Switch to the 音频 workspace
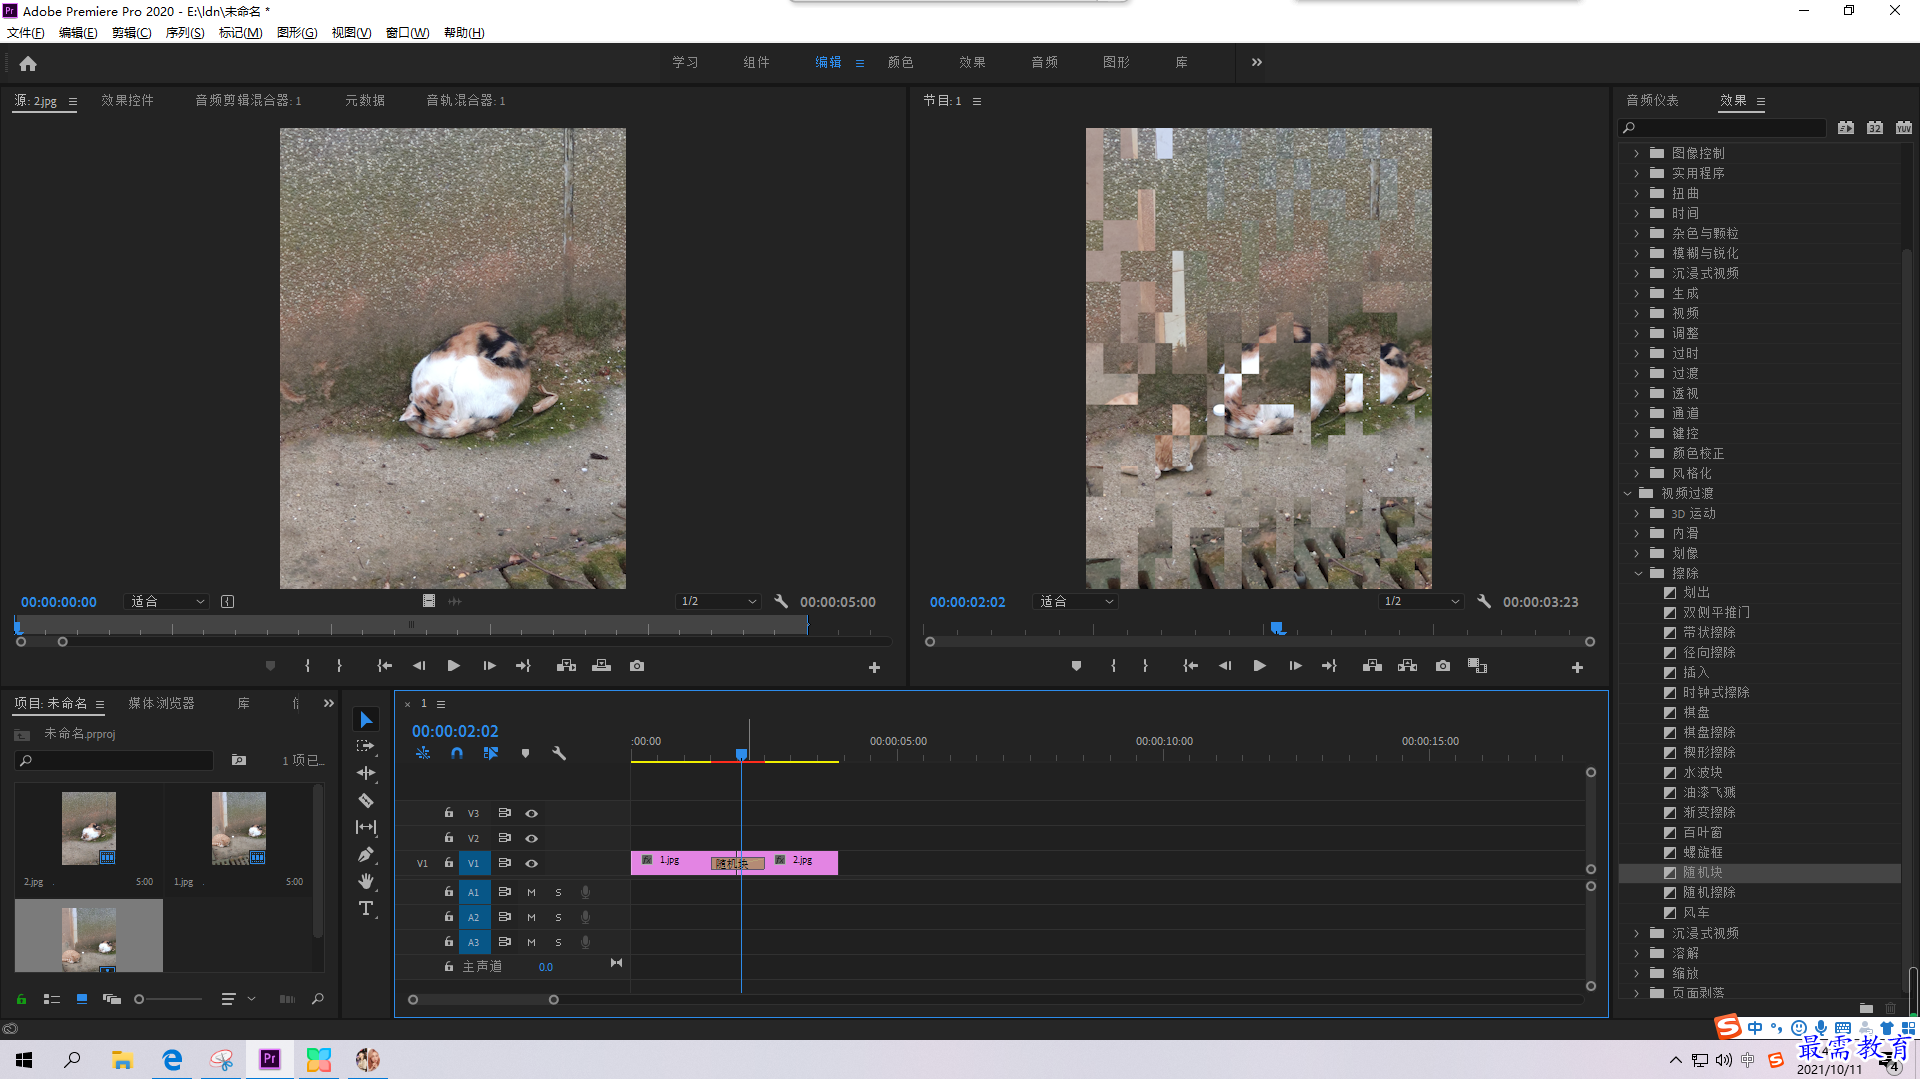 [x=1044, y=62]
